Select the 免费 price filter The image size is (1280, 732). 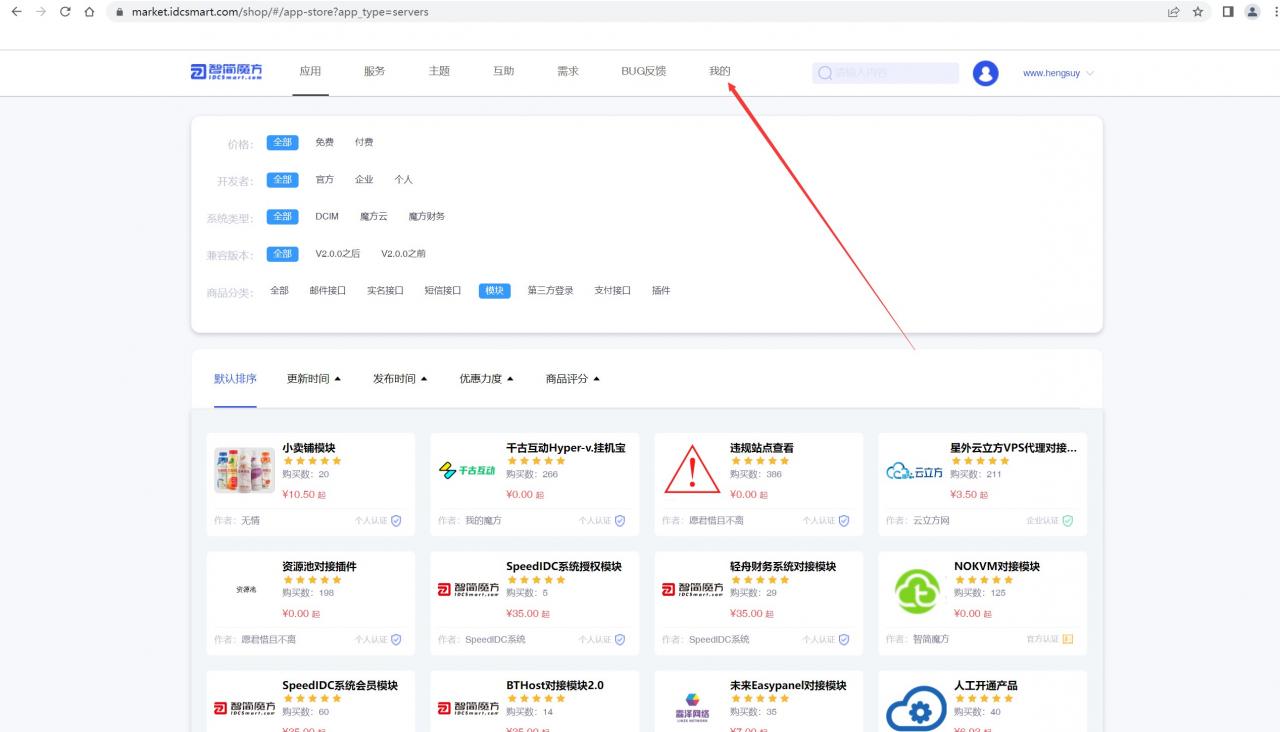324,142
